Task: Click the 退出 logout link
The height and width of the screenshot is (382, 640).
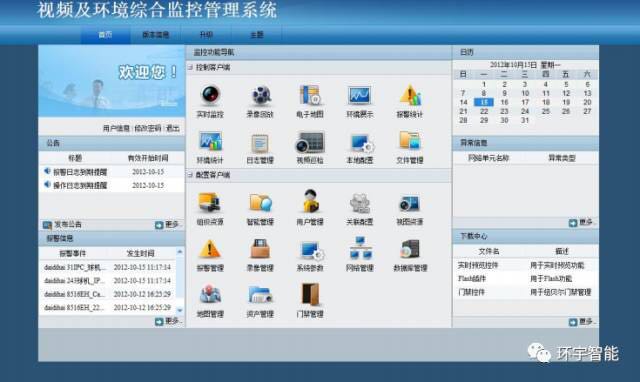Action: [173, 128]
